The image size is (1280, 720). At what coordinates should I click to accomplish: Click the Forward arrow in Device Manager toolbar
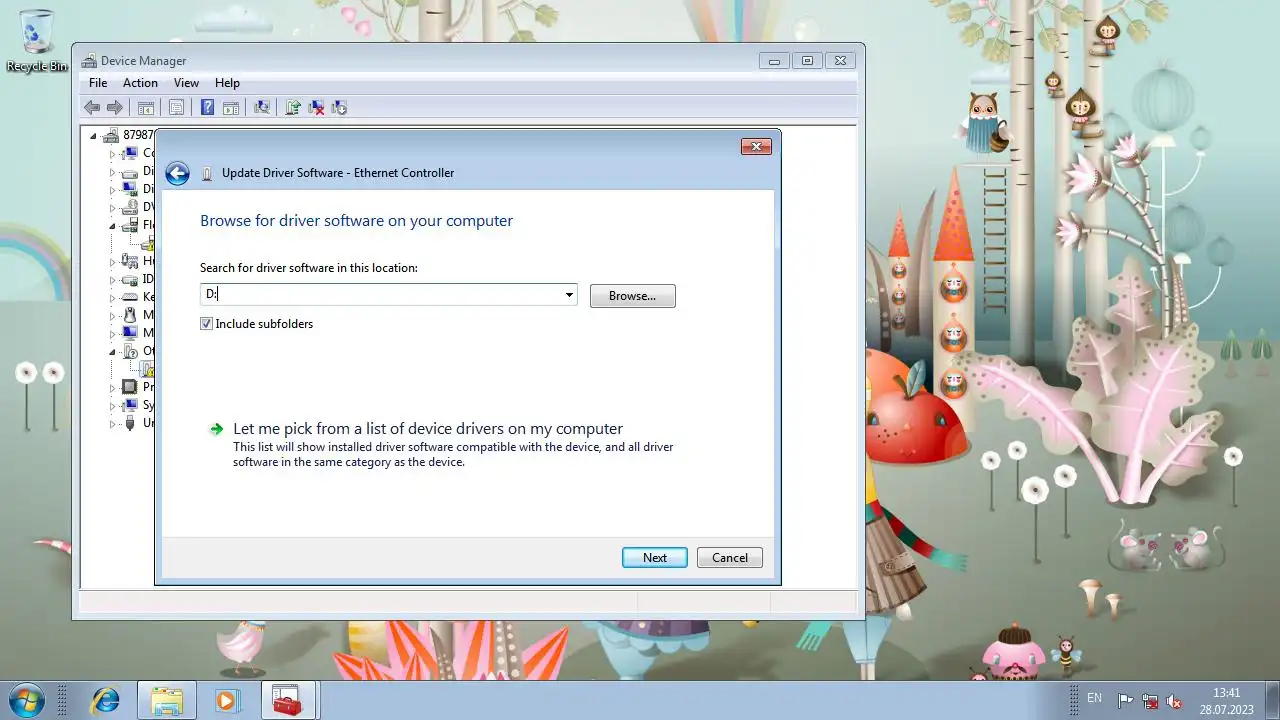pyautogui.click(x=115, y=107)
